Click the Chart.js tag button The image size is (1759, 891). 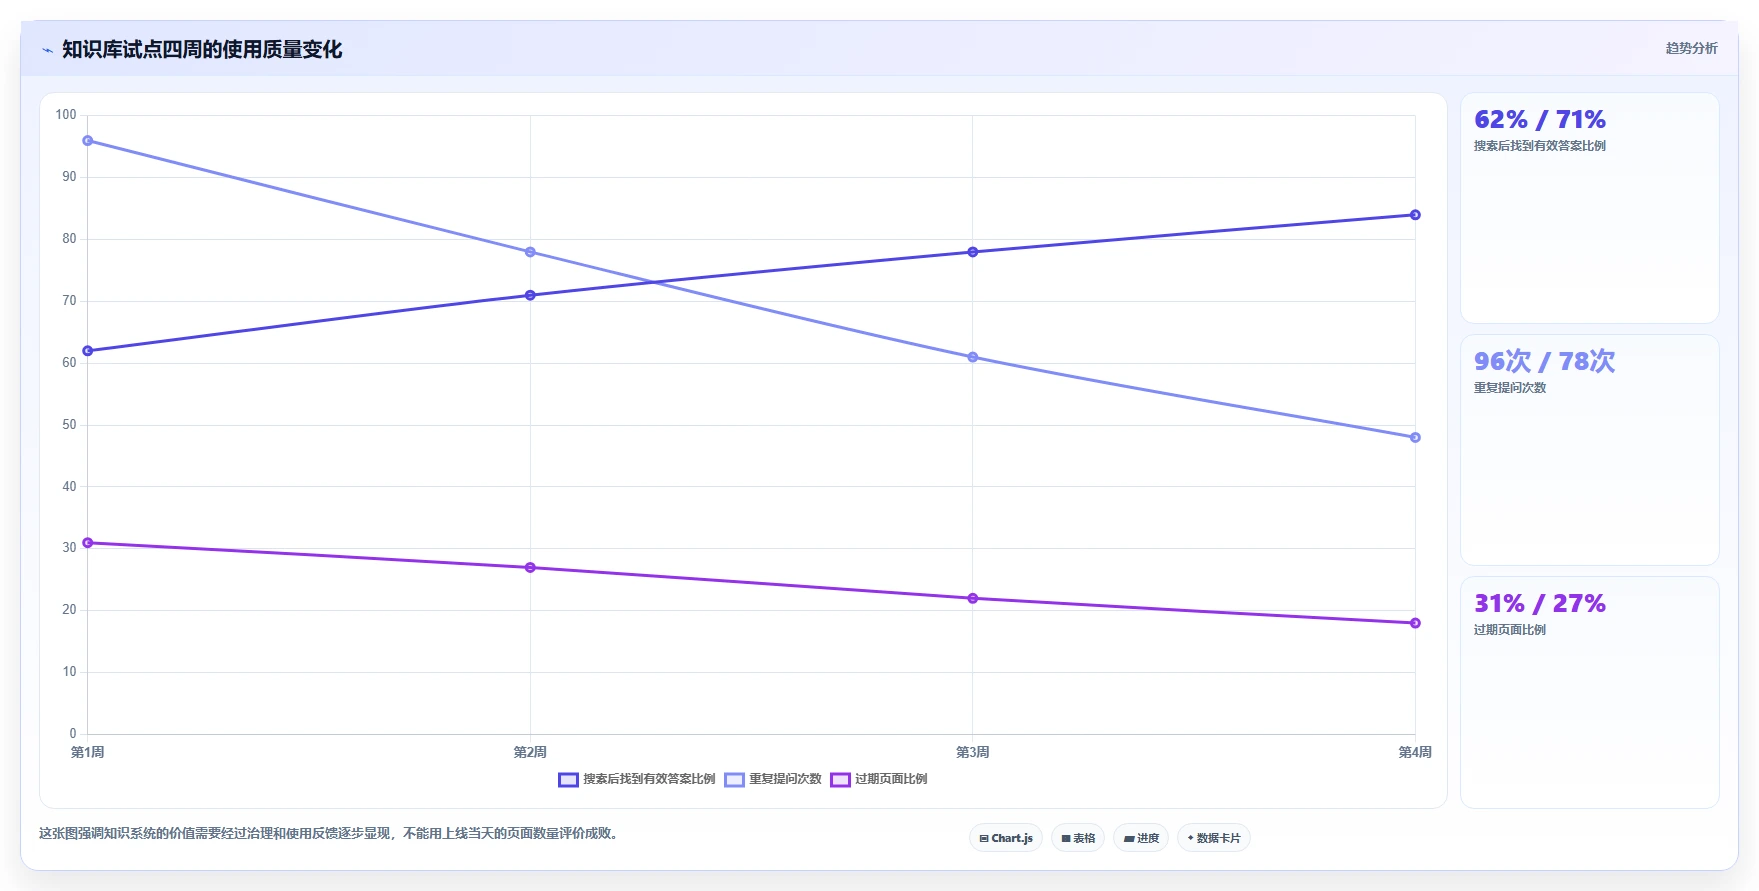[x=1006, y=838]
